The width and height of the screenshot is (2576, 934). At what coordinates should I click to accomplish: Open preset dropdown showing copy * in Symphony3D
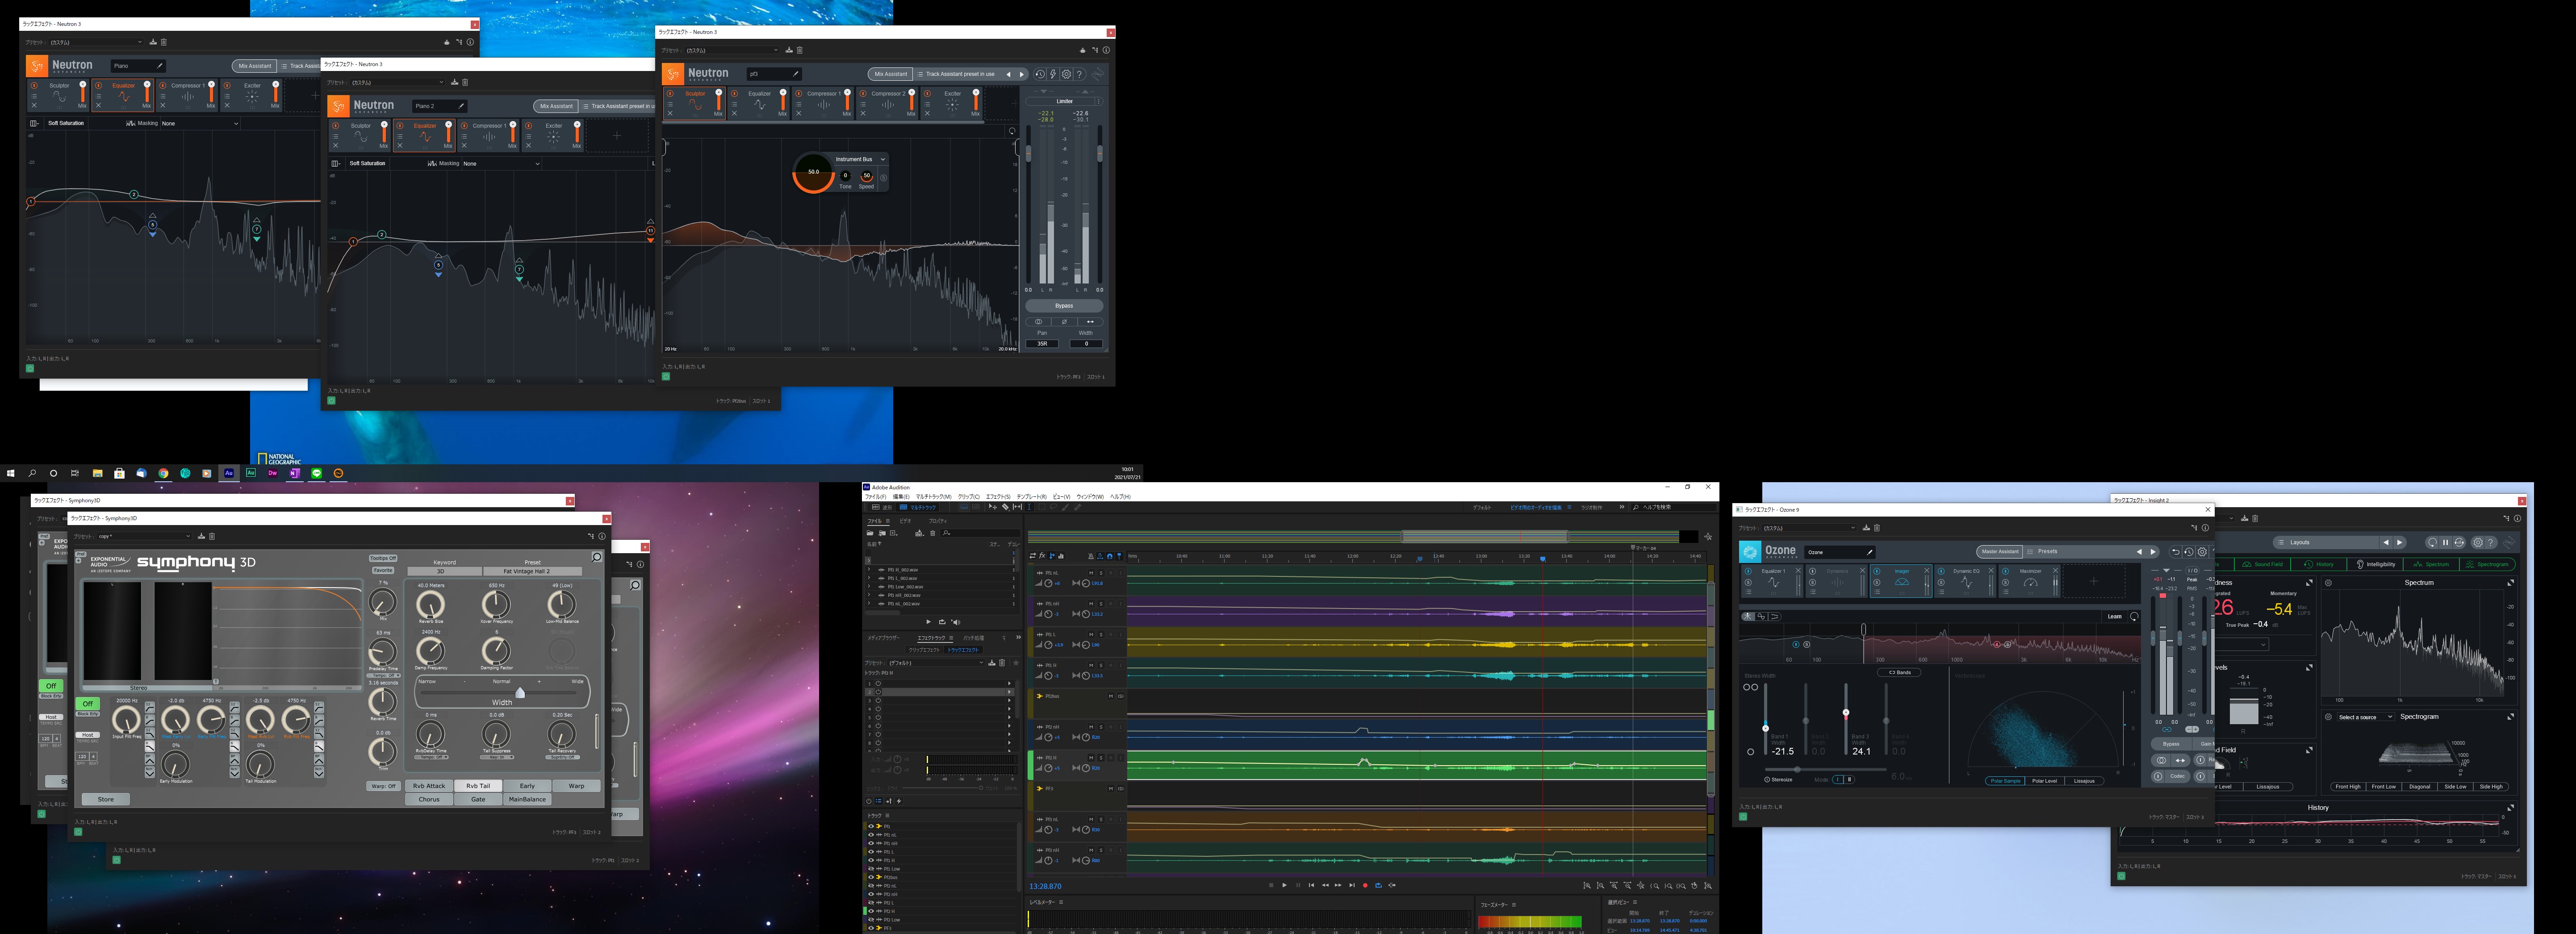click(x=144, y=536)
